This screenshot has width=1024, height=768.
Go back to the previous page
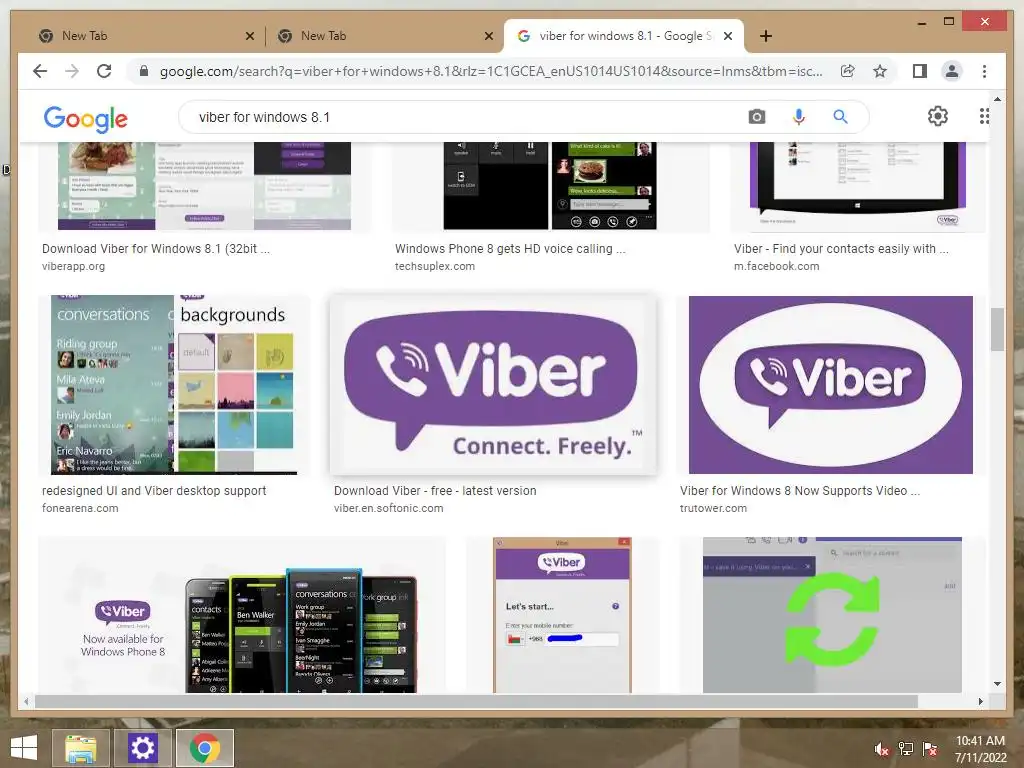coord(40,71)
